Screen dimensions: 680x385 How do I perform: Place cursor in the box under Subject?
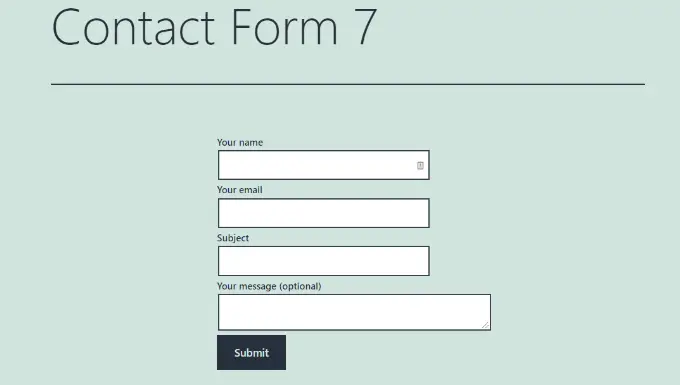pyautogui.click(x=324, y=261)
